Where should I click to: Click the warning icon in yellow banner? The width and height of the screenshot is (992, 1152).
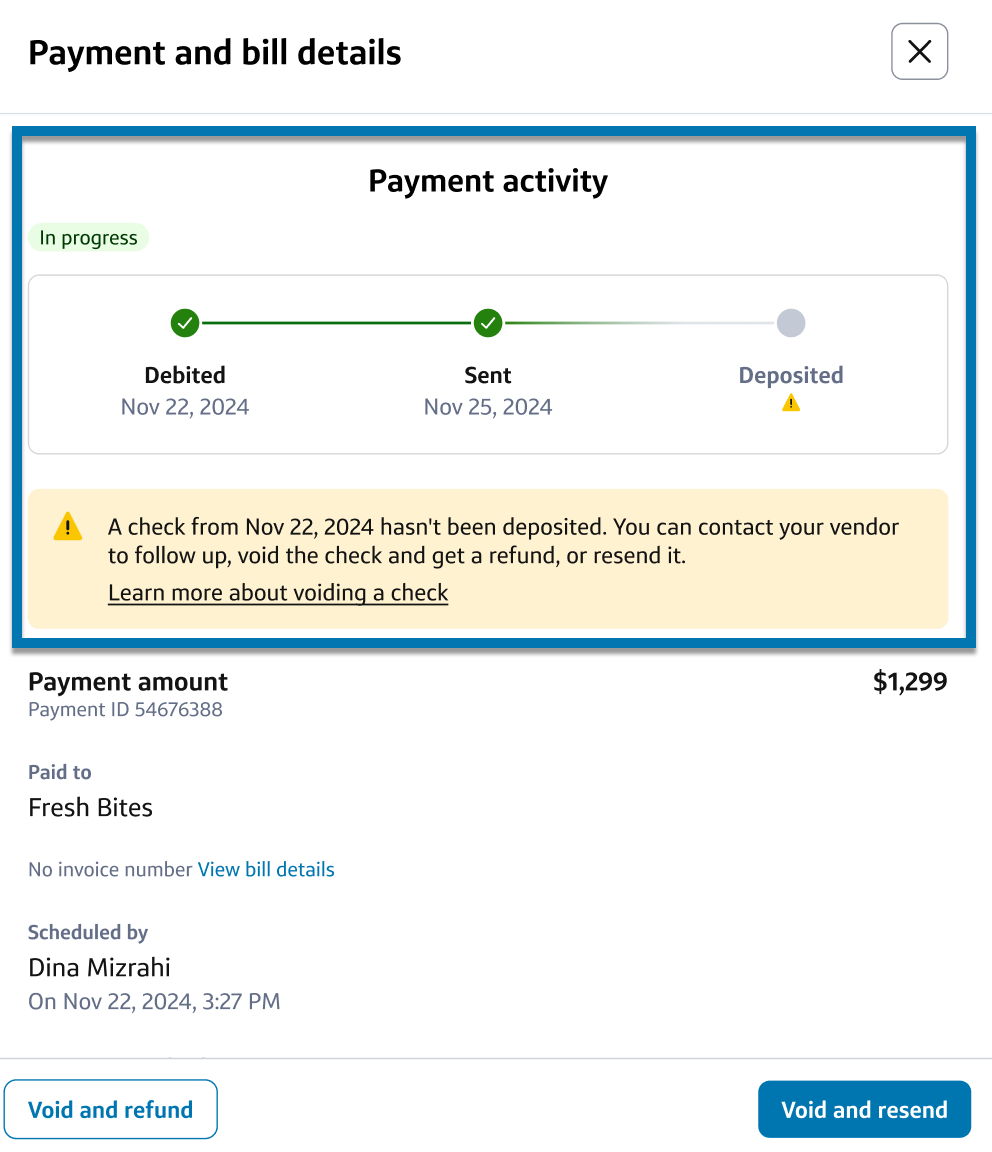(x=67, y=527)
